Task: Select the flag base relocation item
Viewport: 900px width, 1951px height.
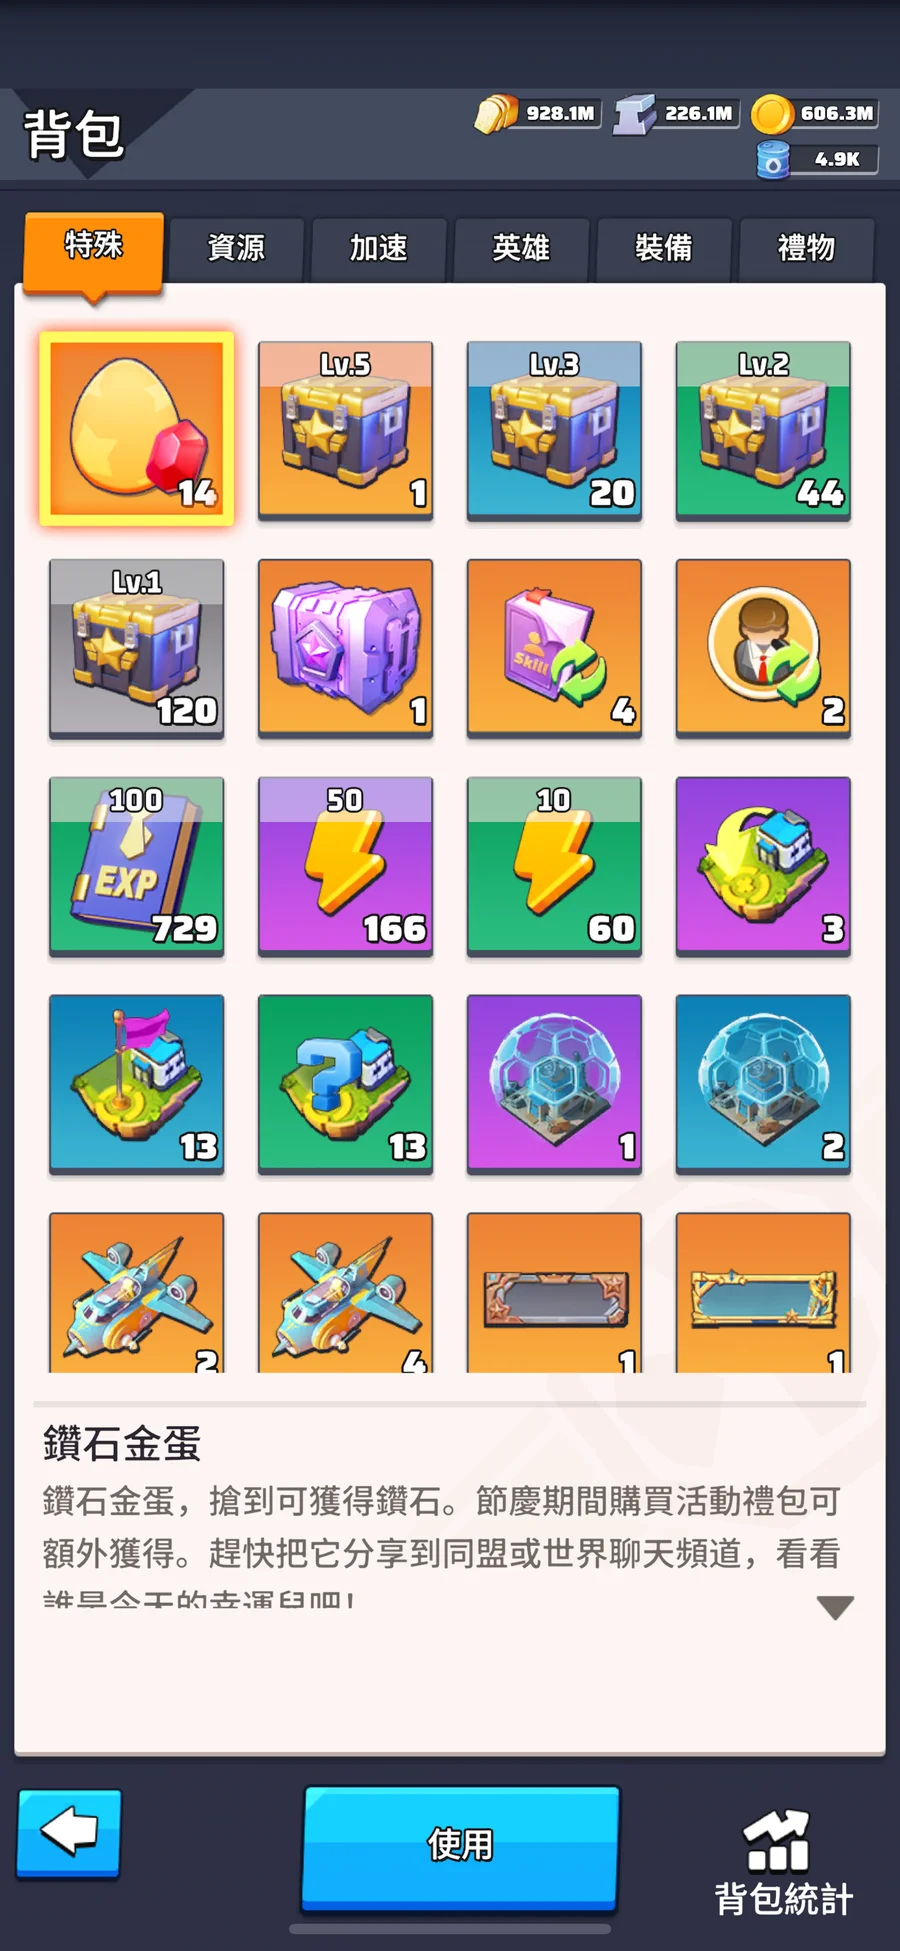Action: tap(137, 1084)
